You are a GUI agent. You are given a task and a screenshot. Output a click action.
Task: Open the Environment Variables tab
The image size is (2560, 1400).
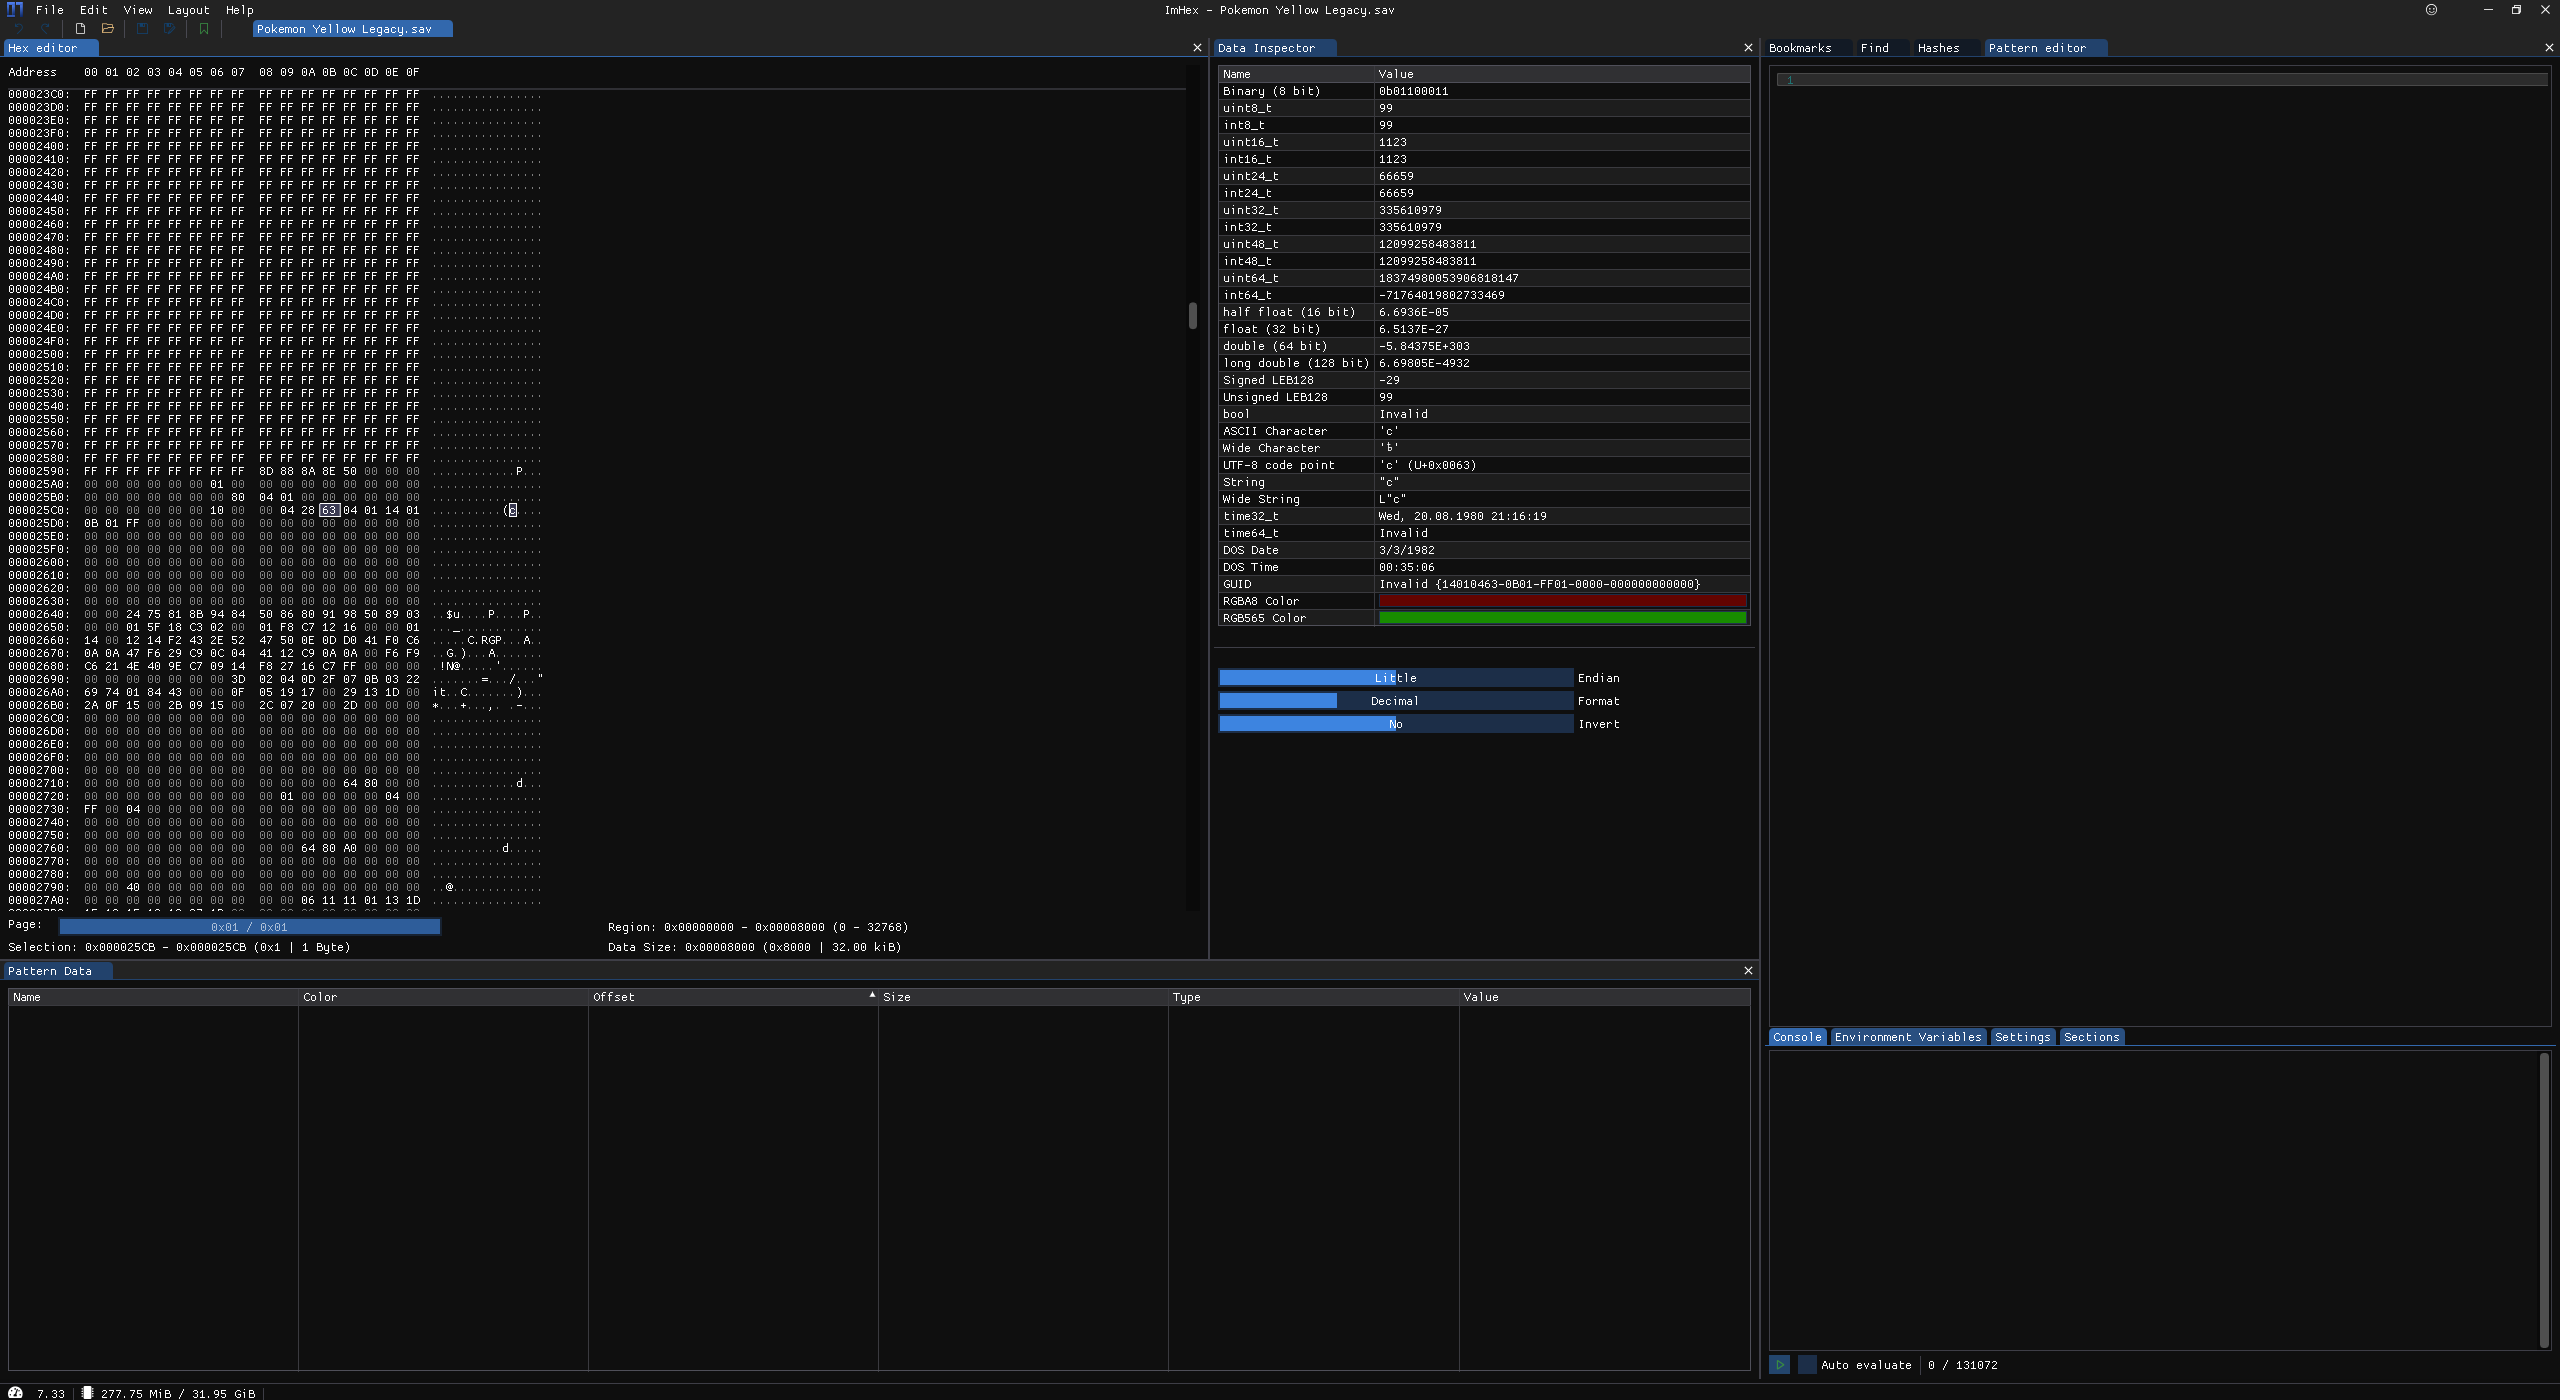point(1907,1037)
